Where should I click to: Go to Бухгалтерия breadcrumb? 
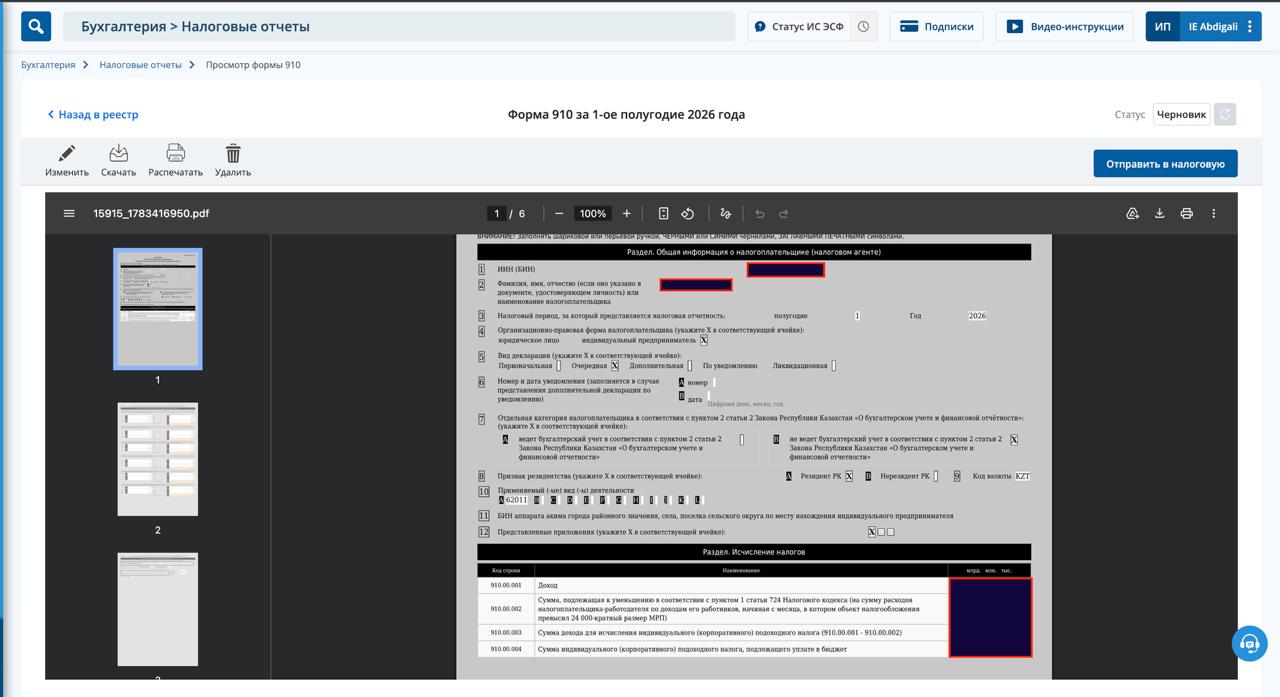[48, 65]
